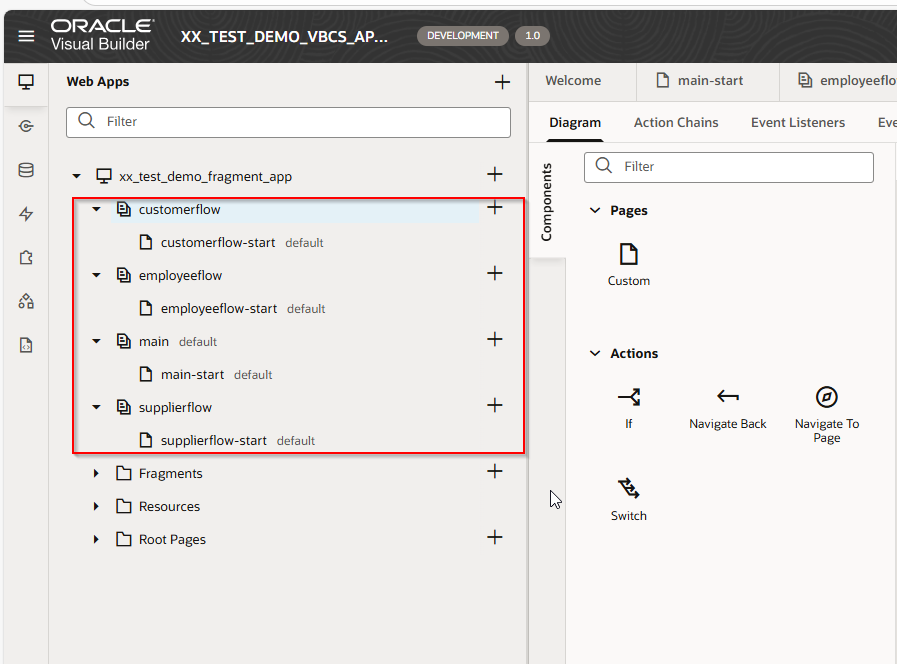Choose the Navigate Back arrow icon
The width and height of the screenshot is (897, 664).
coord(727,397)
